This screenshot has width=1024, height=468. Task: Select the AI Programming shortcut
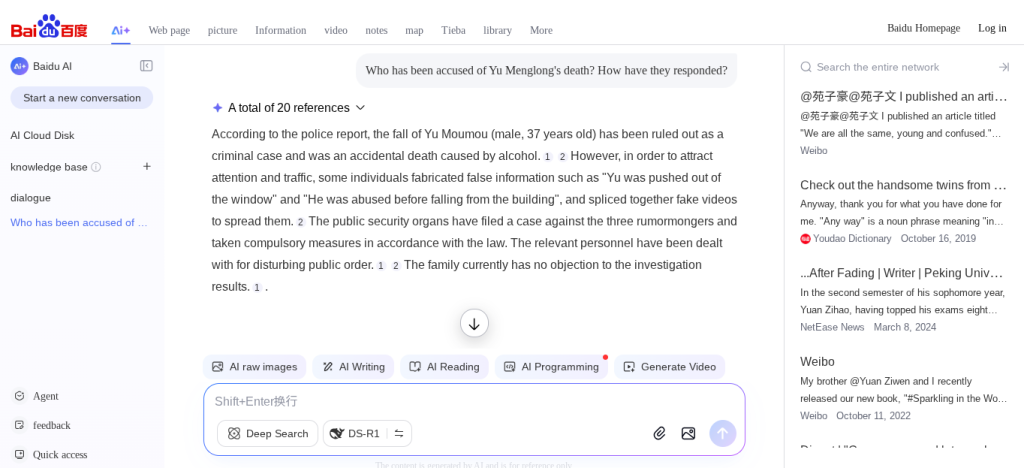click(551, 367)
